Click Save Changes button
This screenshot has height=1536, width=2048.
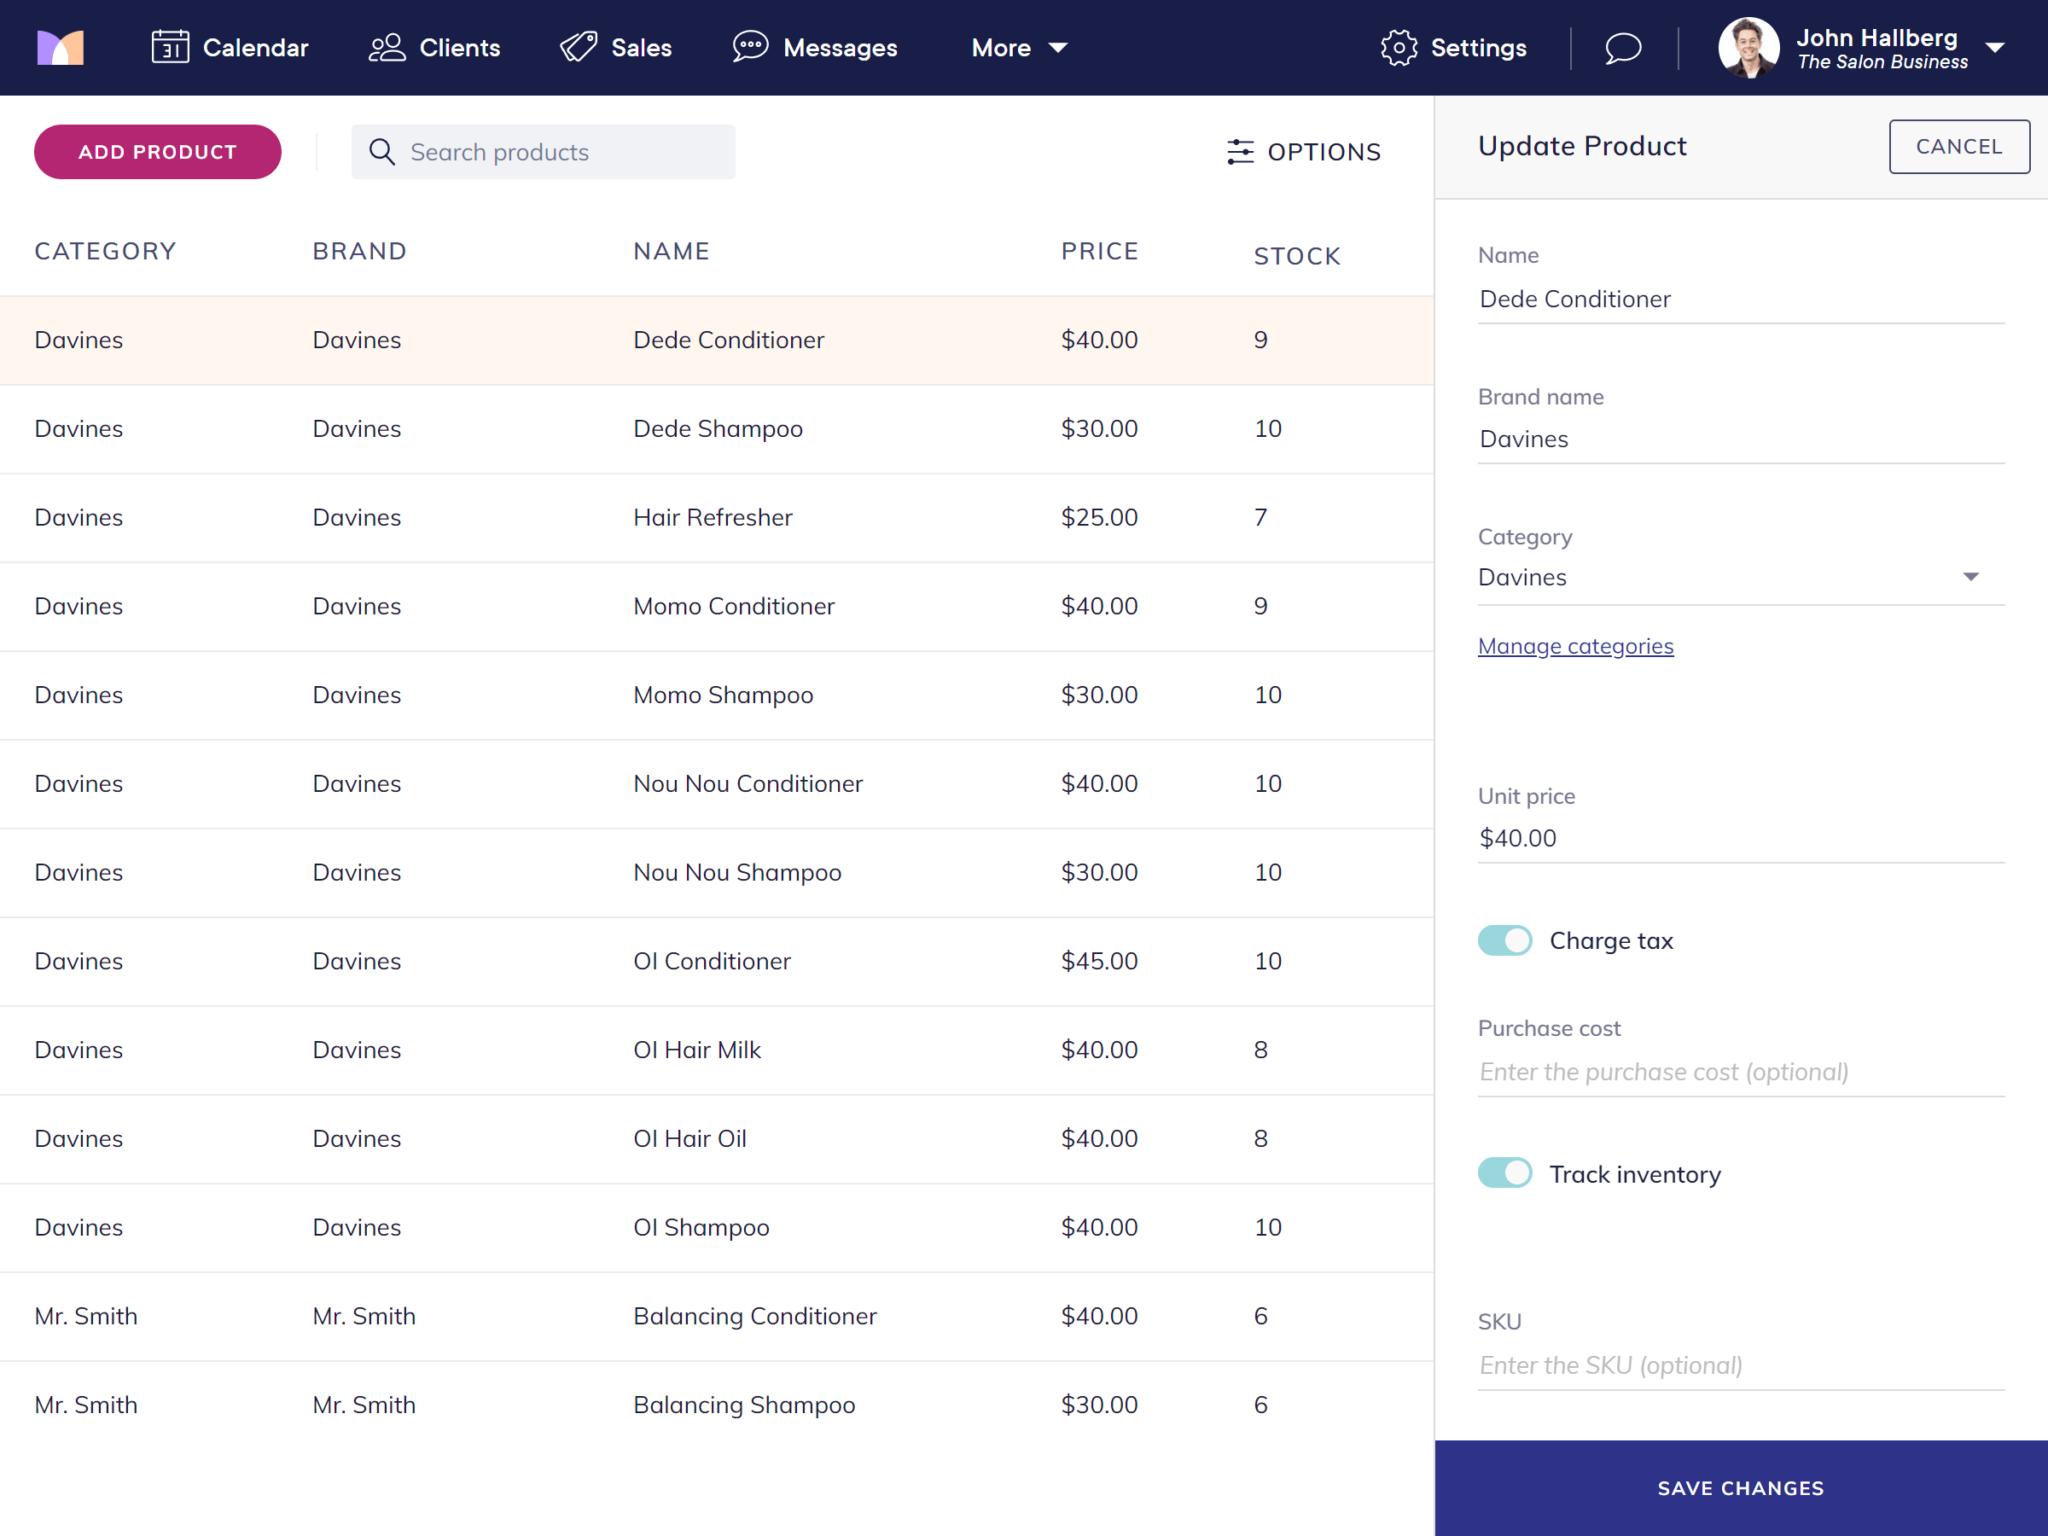point(1741,1488)
